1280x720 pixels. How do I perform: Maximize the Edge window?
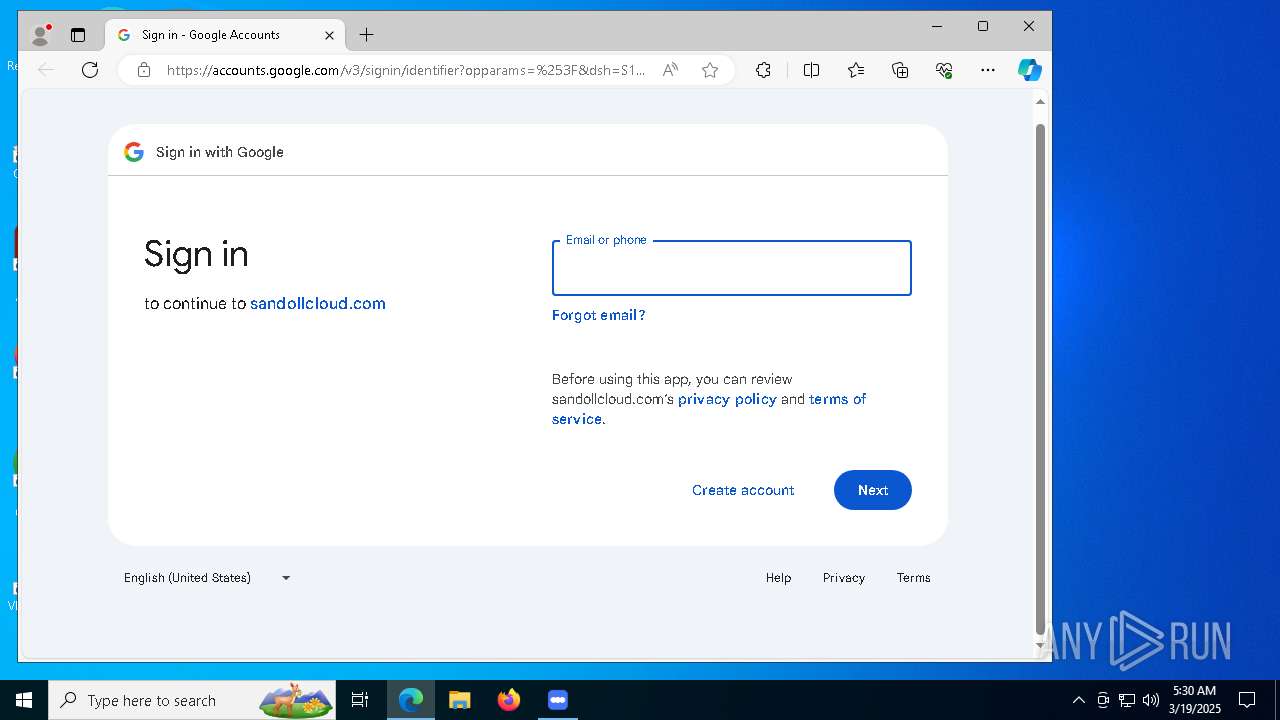983,26
